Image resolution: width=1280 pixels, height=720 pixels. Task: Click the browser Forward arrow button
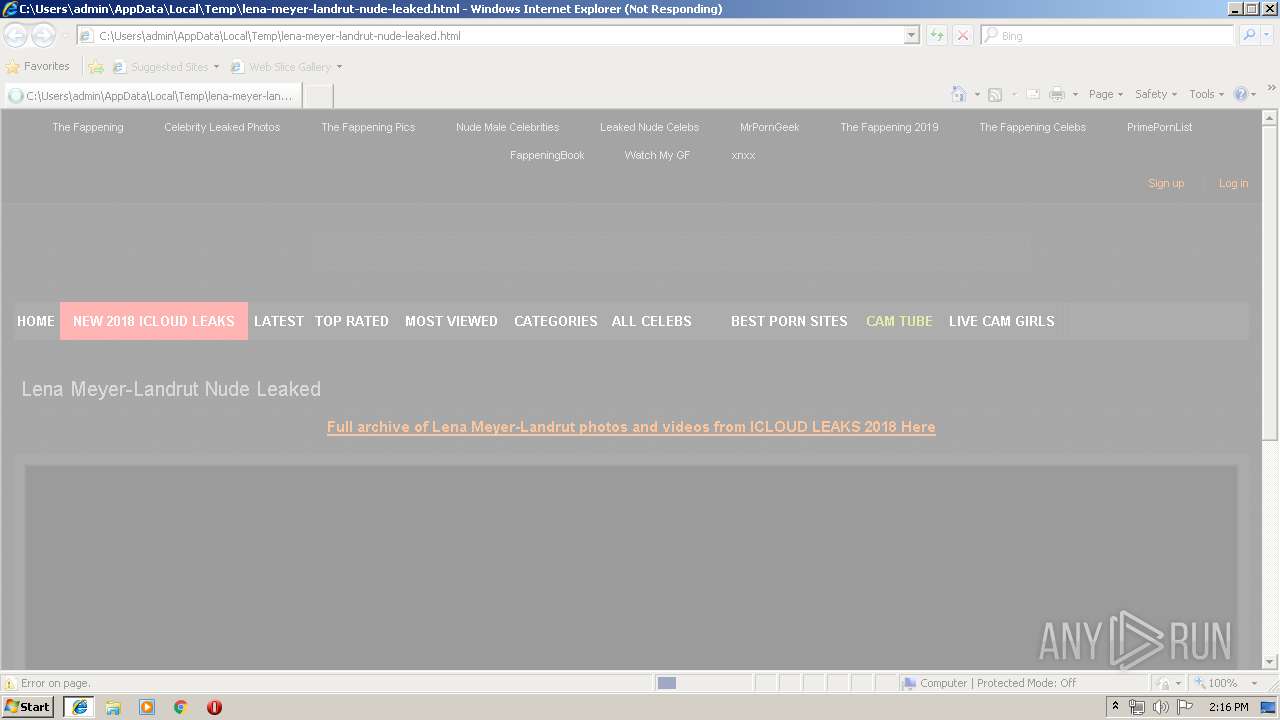43,36
